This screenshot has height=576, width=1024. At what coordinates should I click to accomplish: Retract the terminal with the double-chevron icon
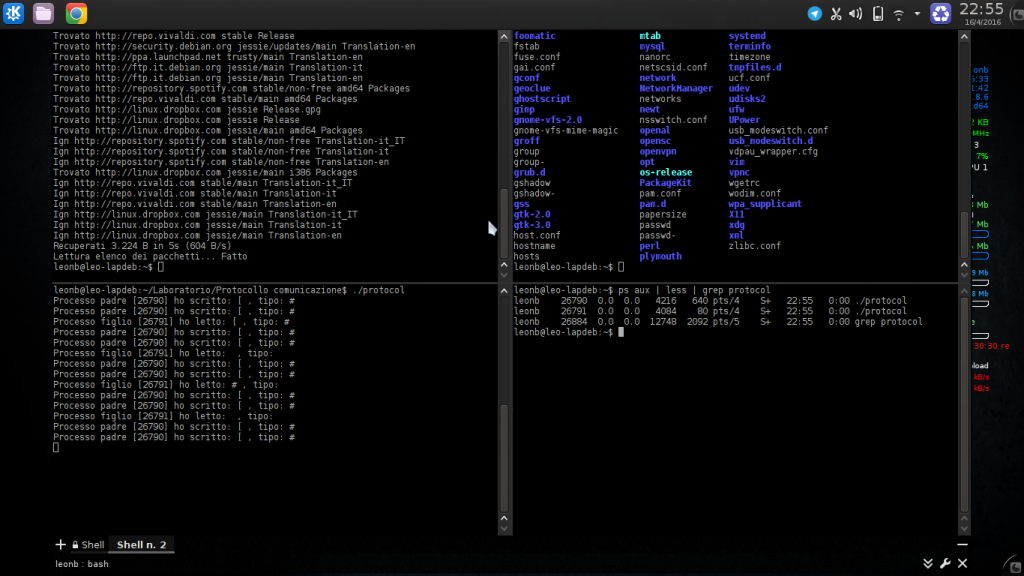[928, 563]
